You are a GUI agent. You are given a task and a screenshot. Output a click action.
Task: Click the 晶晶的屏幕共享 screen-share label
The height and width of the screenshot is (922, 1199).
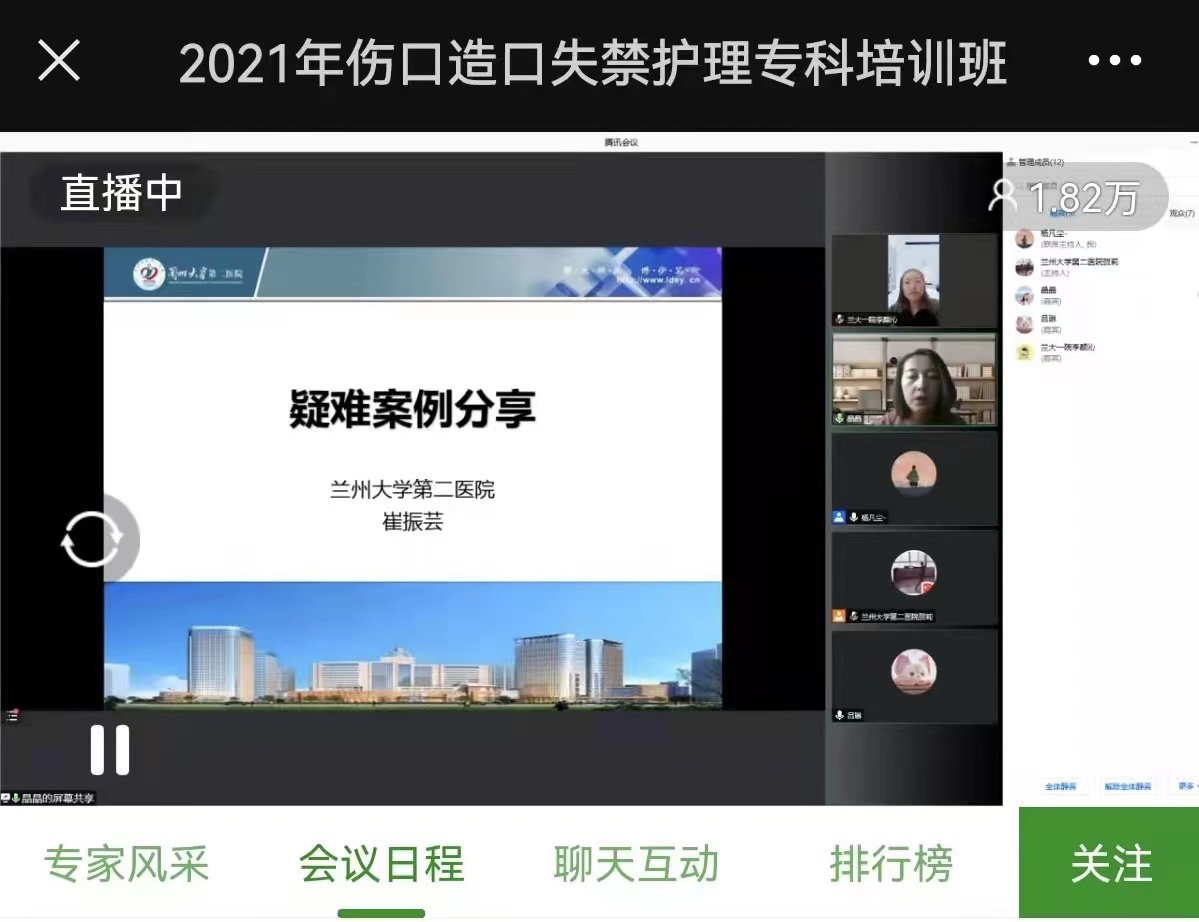point(57,798)
